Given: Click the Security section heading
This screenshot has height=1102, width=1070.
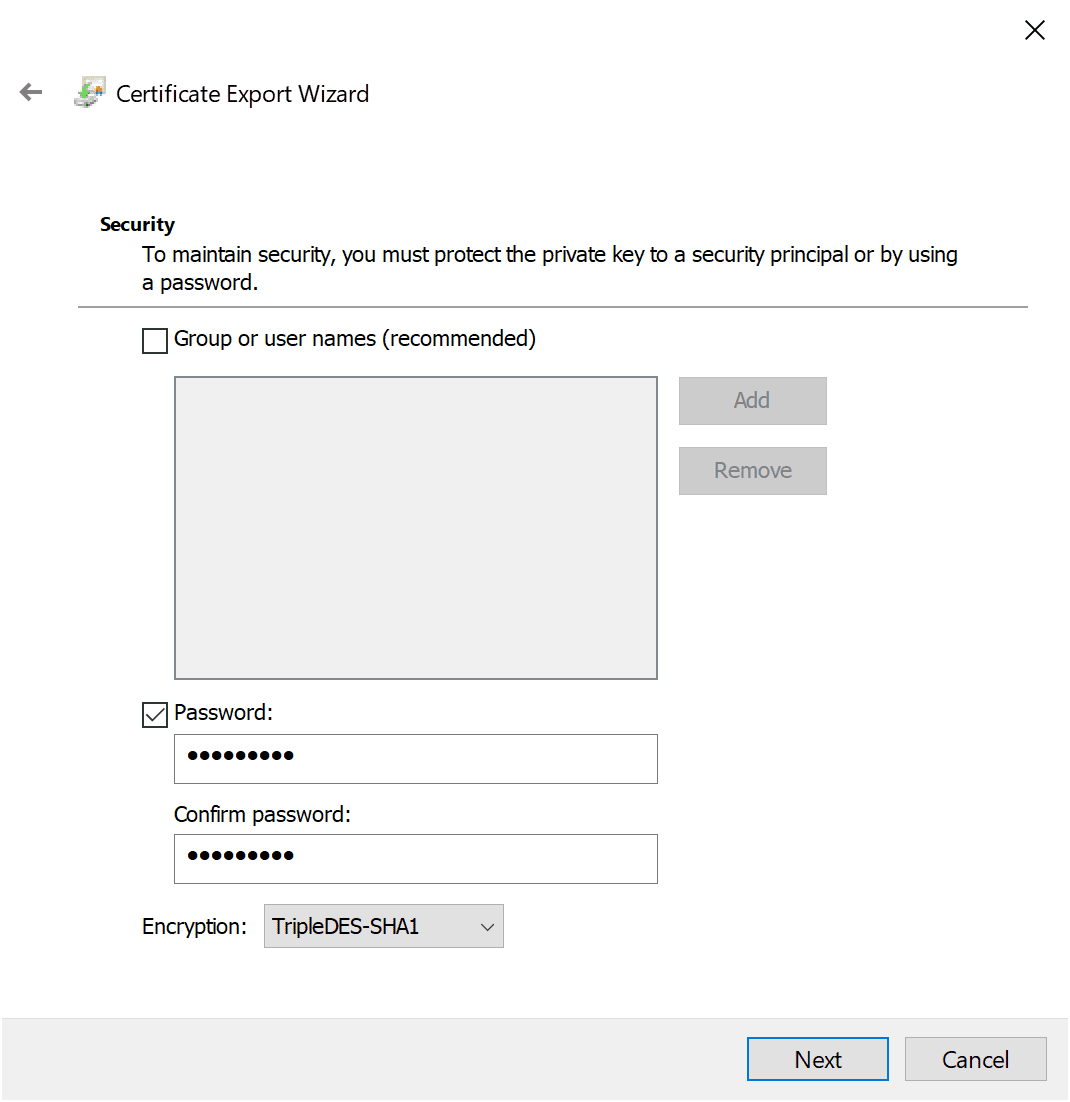Looking at the screenshot, I should (x=137, y=224).
